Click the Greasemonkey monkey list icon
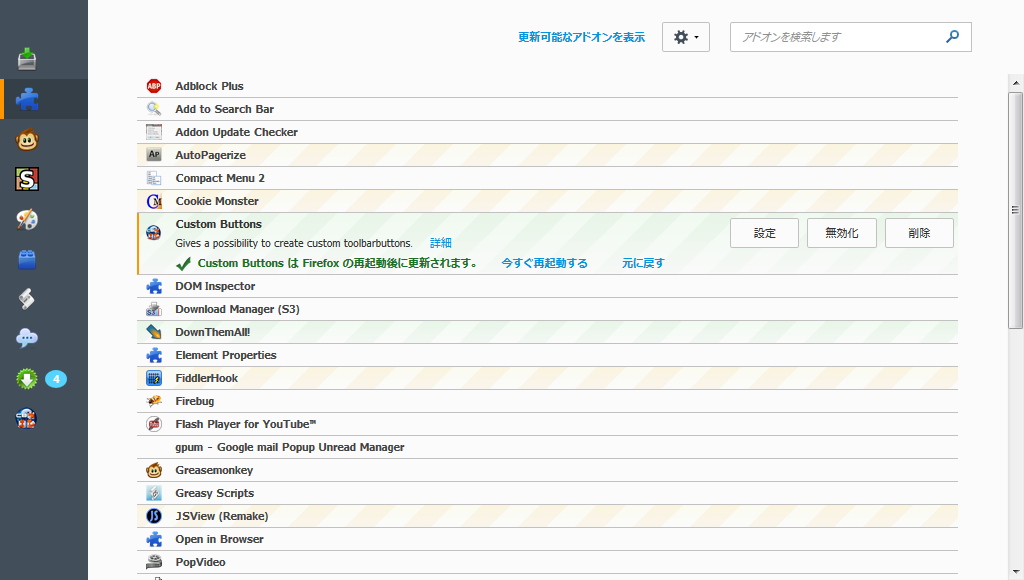Screen dimensions: 1024x580 [x=154, y=470]
